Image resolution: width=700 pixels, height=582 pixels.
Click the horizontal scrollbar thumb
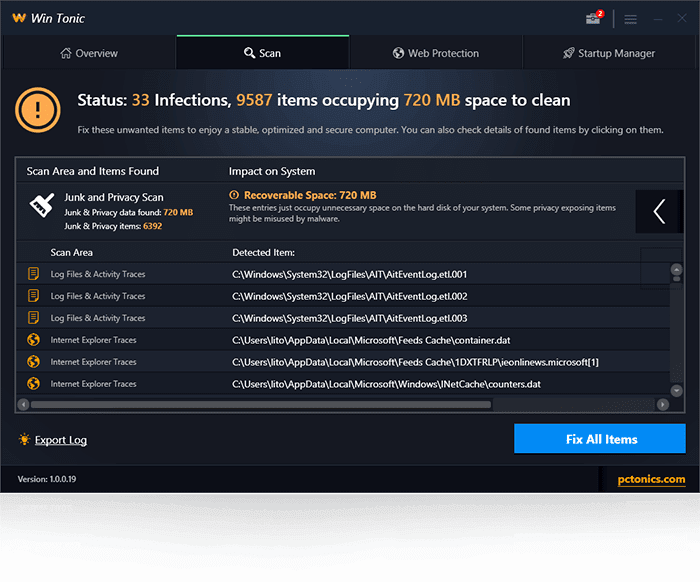[x=261, y=405]
